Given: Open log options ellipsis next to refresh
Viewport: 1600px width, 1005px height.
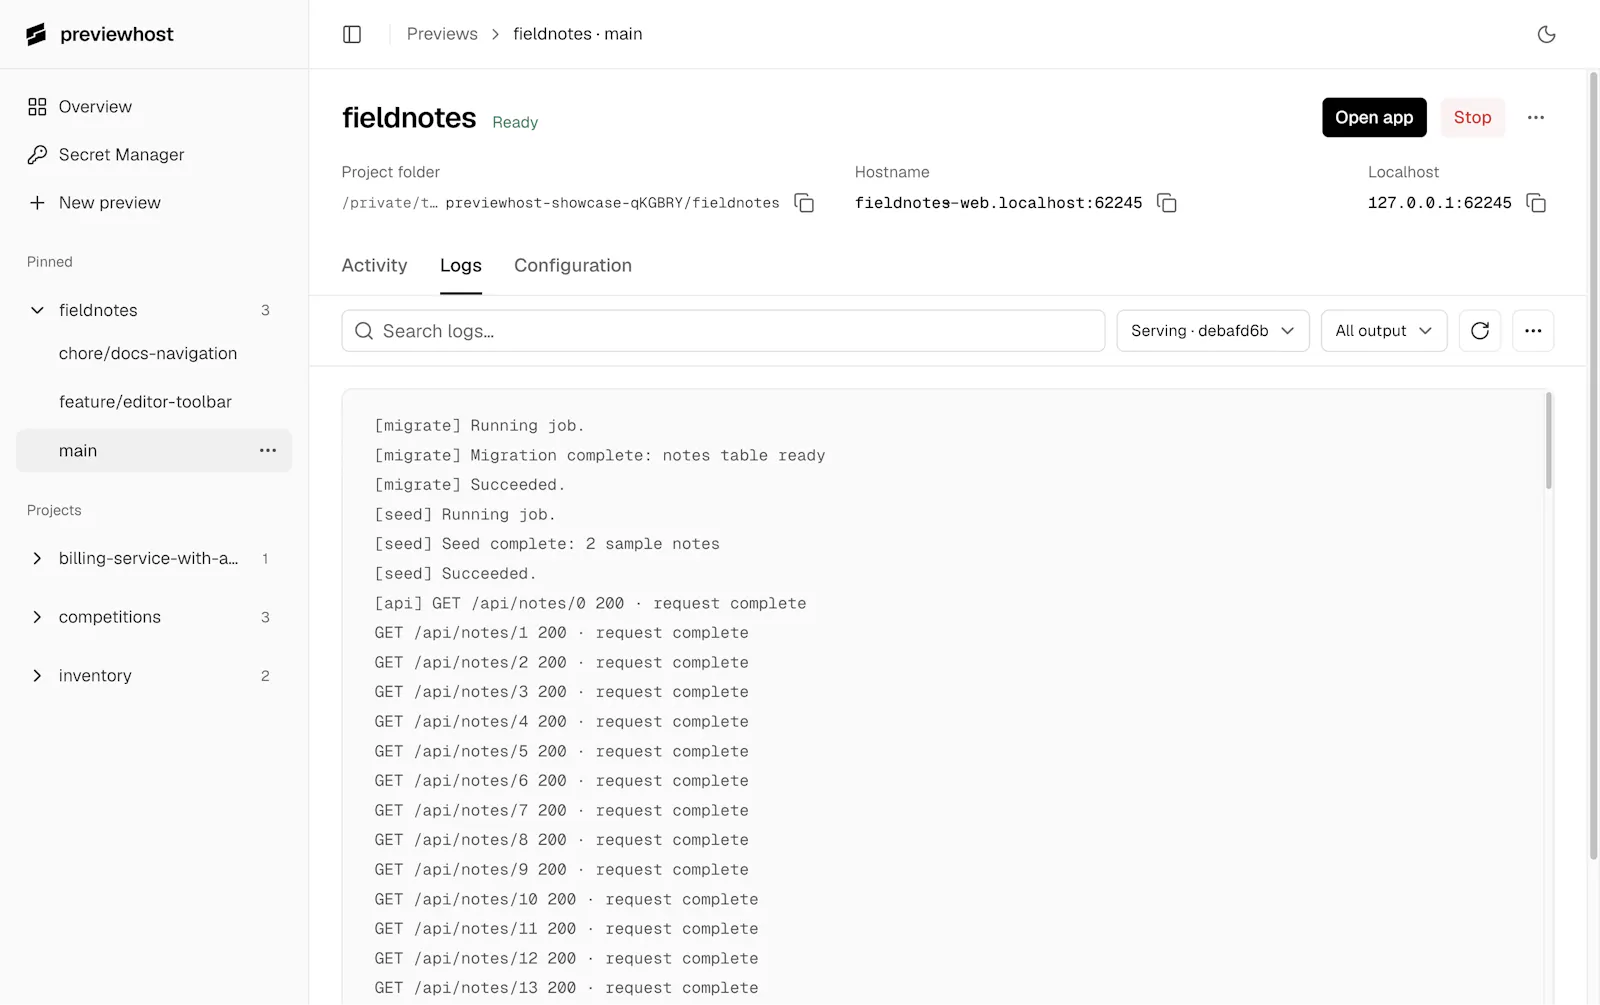Looking at the screenshot, I should click(x=1533, y=331).
